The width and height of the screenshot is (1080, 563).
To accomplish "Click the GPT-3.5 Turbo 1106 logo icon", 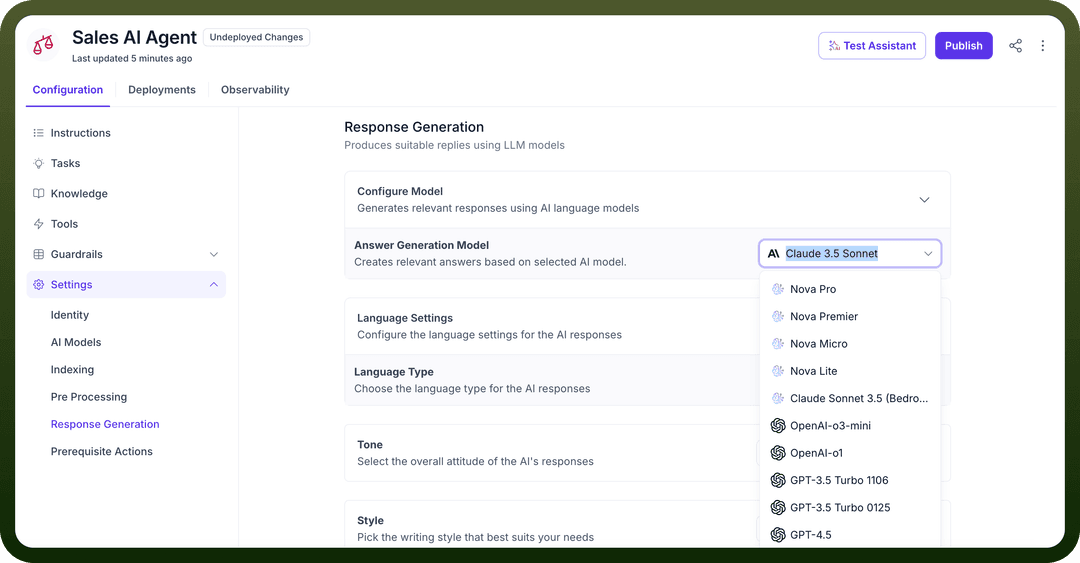I will click(x=778, y=480).
